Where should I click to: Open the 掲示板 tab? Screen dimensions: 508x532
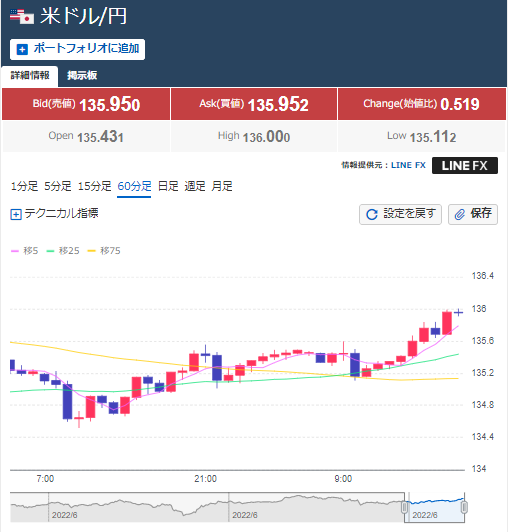82,75
